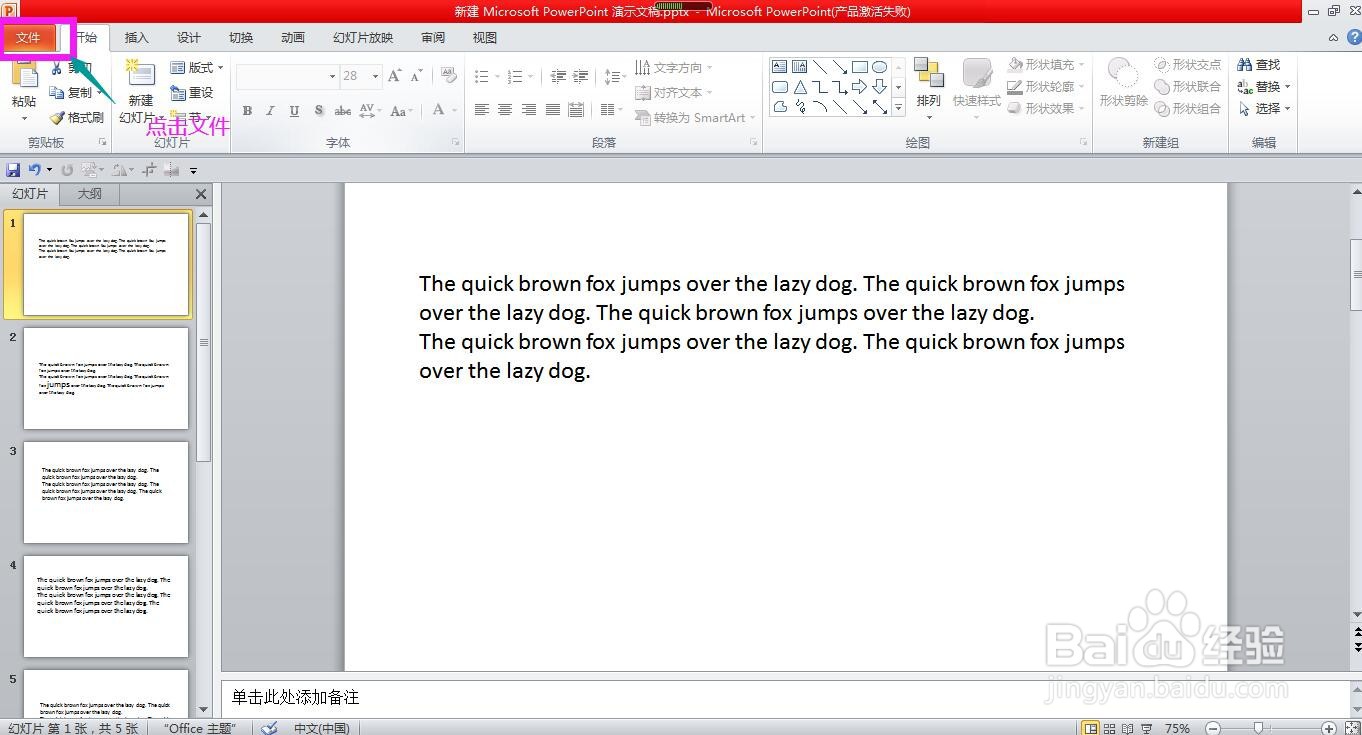This screenshot has width=1362, height=735.
Task: Switch to slide sorter view icon
Action: [x=1110, y=728]
